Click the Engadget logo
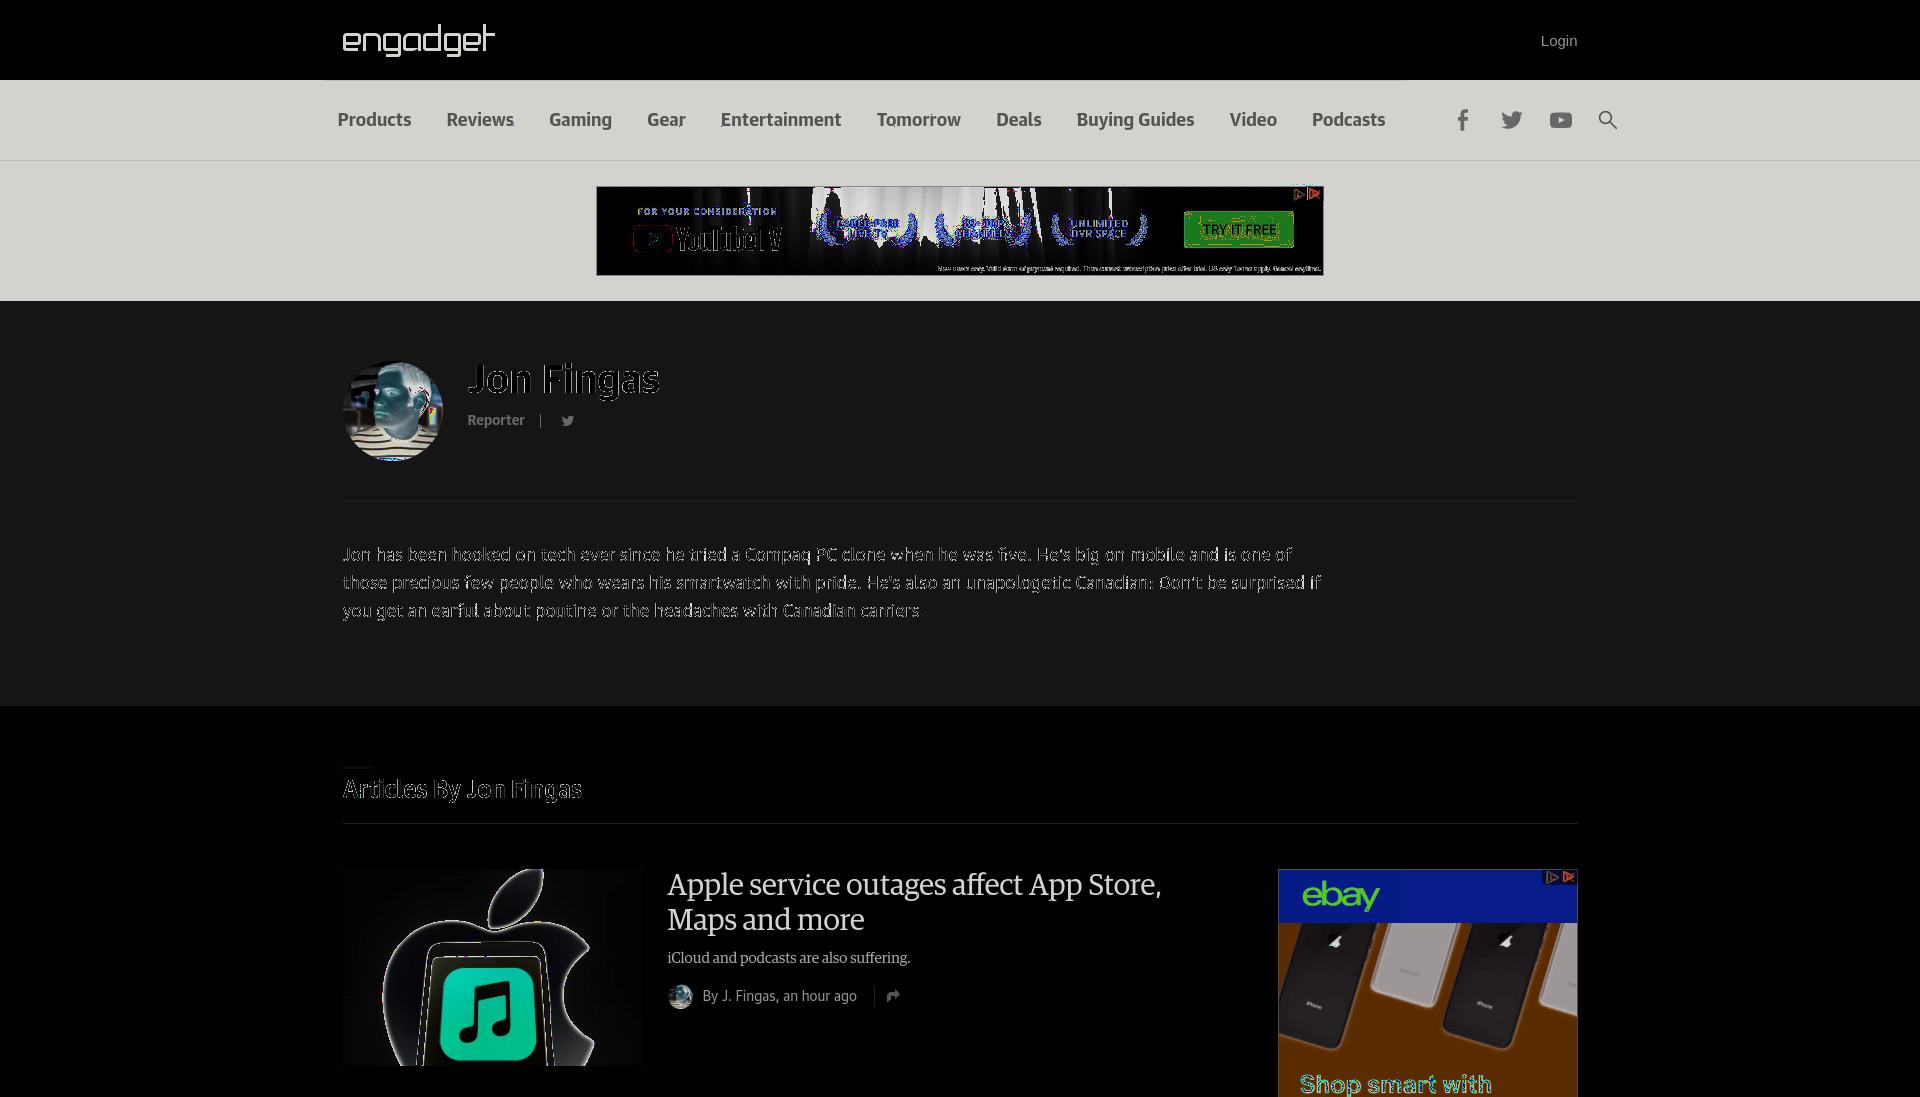The image size is (1920, 1097). click(x=418, y=40)
